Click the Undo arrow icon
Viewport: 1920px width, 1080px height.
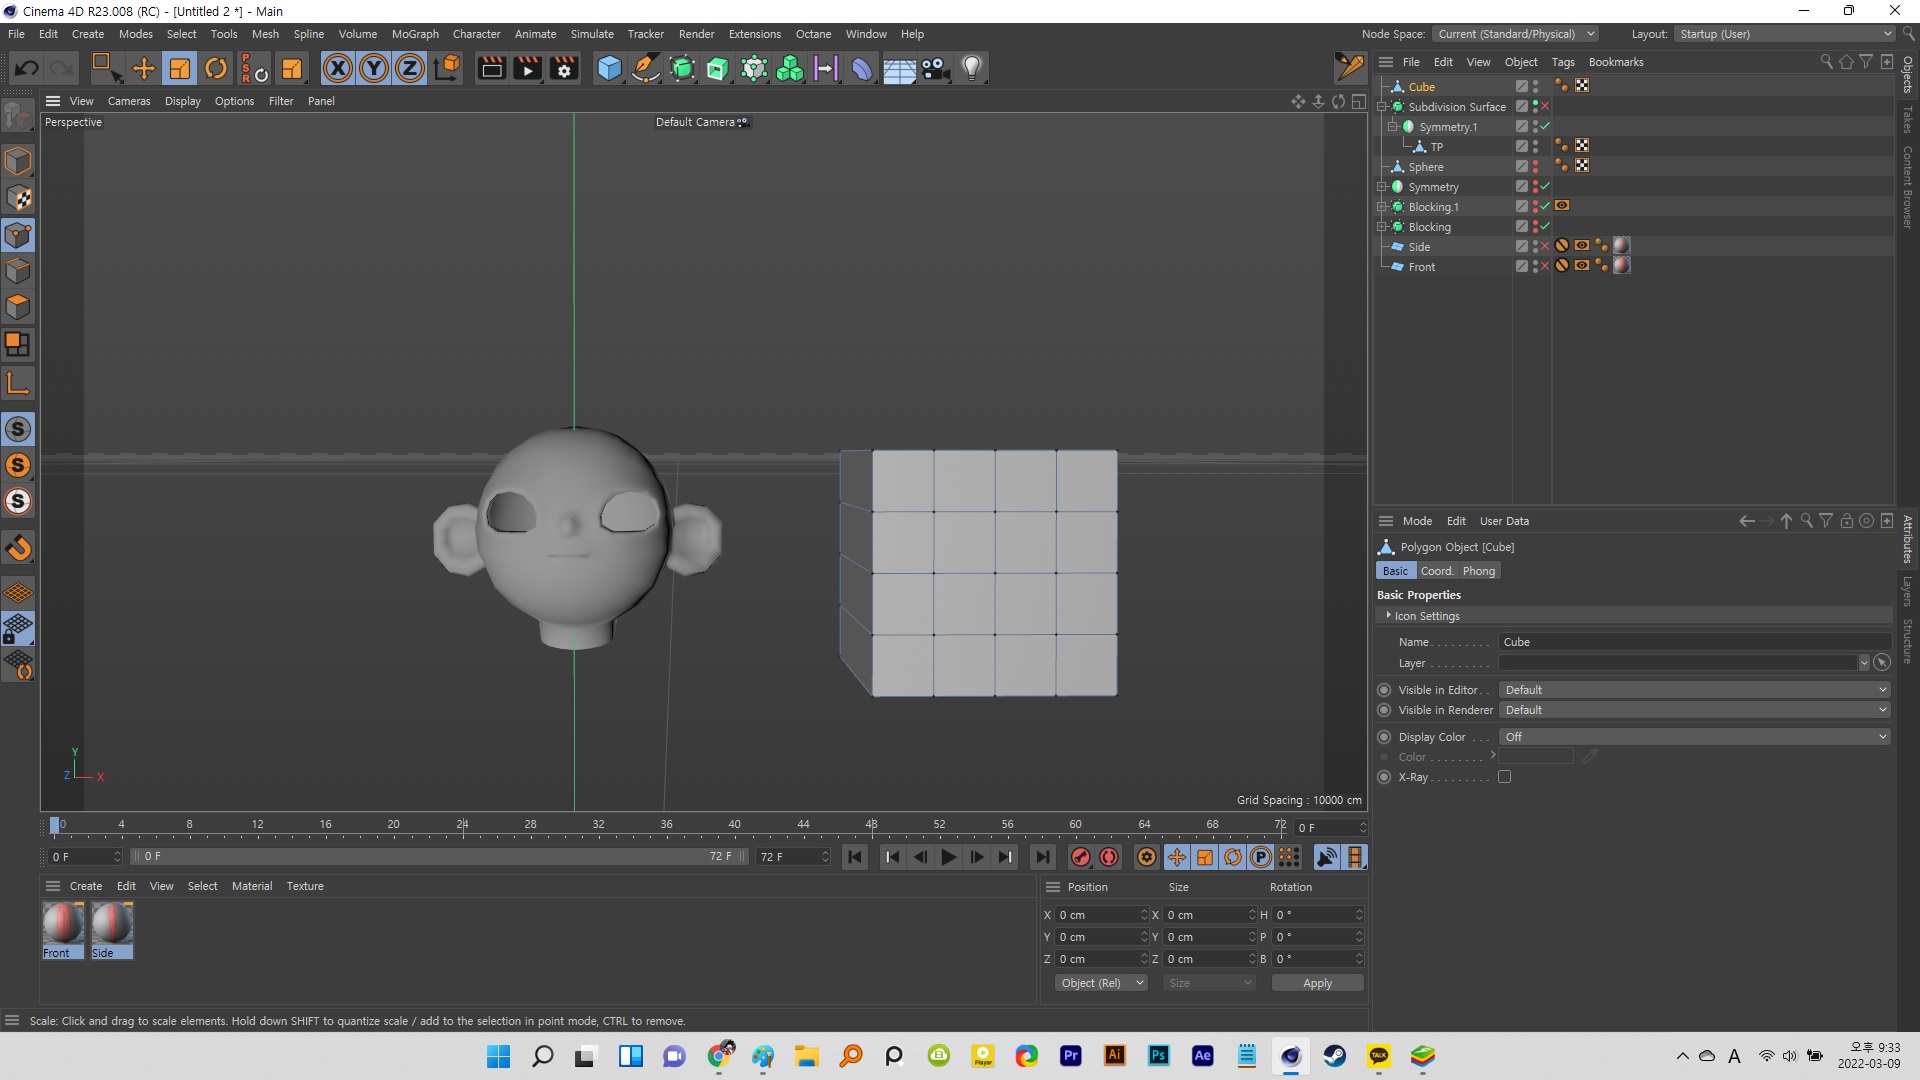tap(27, 68)
